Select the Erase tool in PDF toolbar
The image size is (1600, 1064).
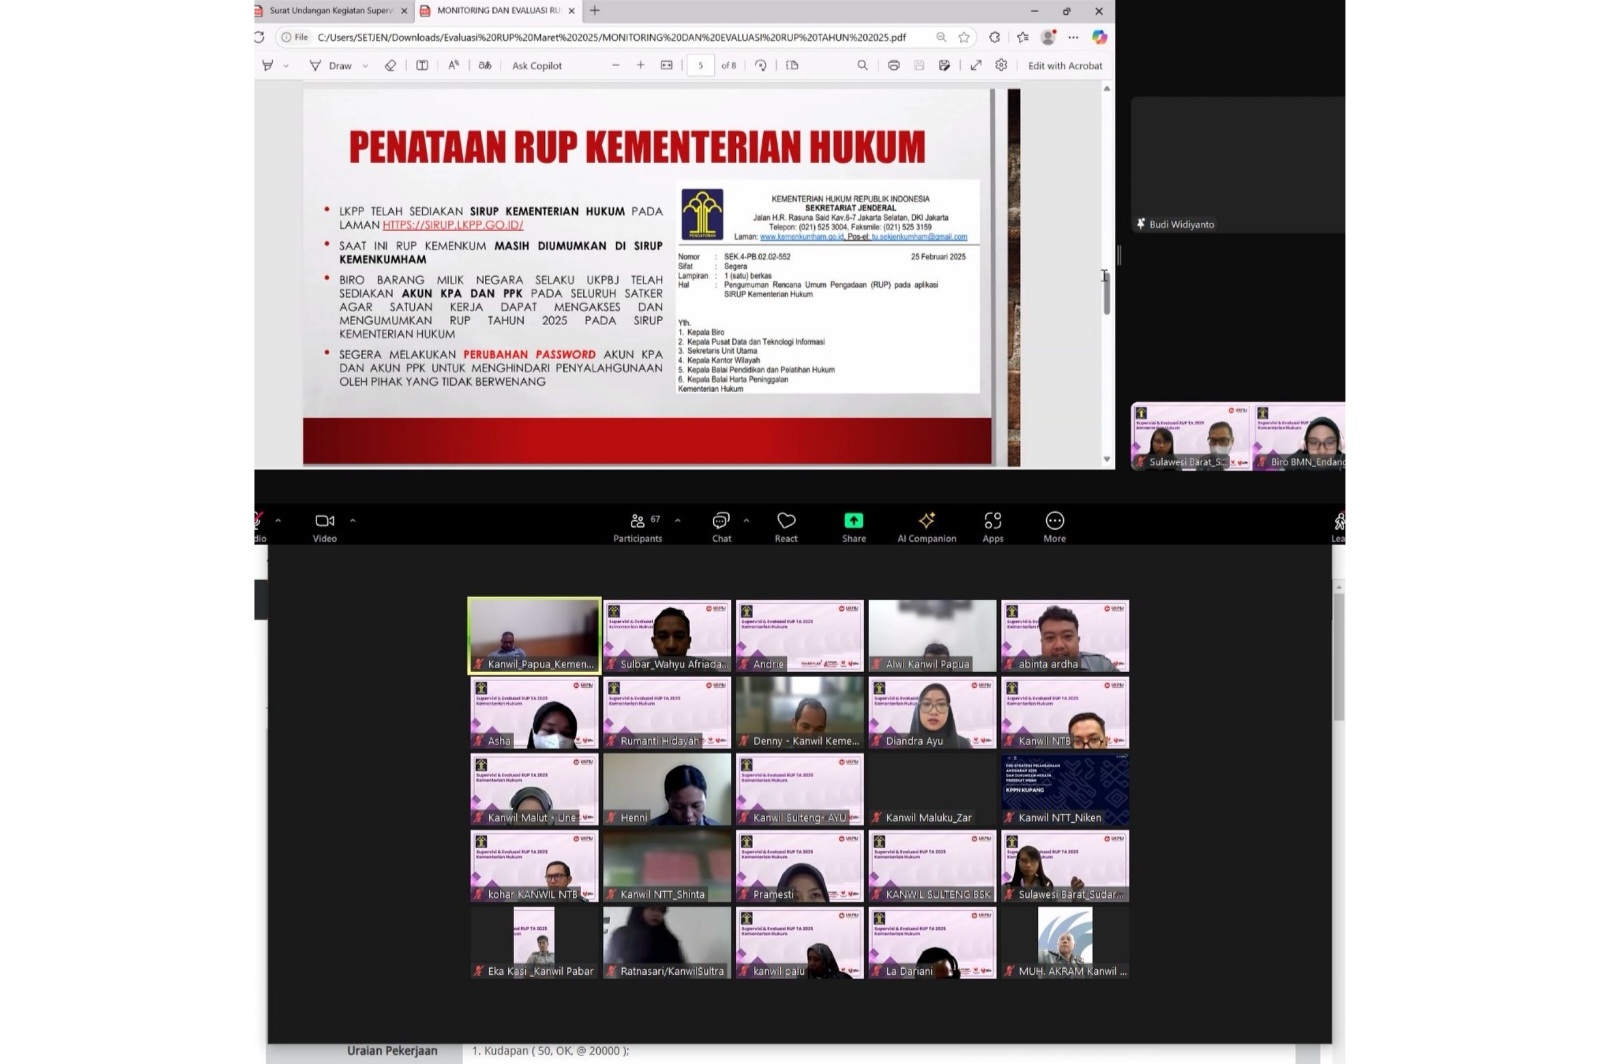(x=390, y=66)
